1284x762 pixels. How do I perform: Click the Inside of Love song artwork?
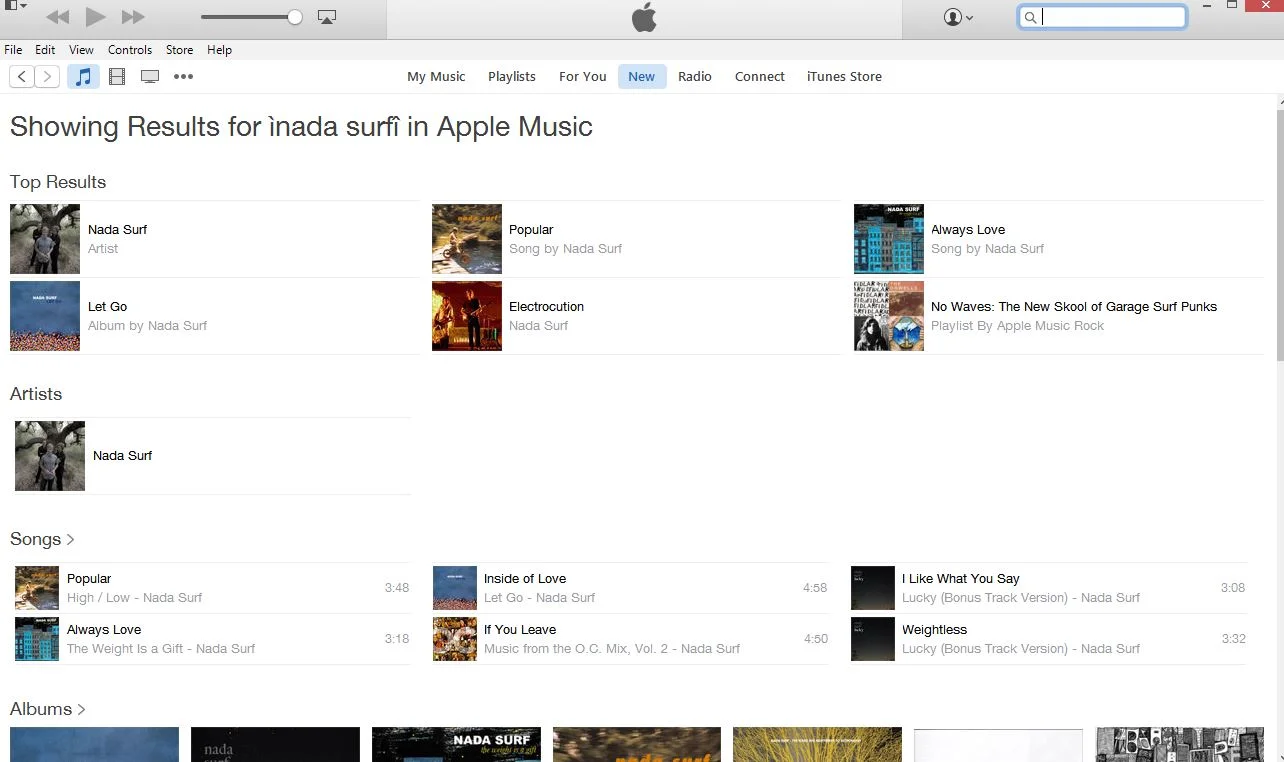pyautogui.click(x=454, y=588)
